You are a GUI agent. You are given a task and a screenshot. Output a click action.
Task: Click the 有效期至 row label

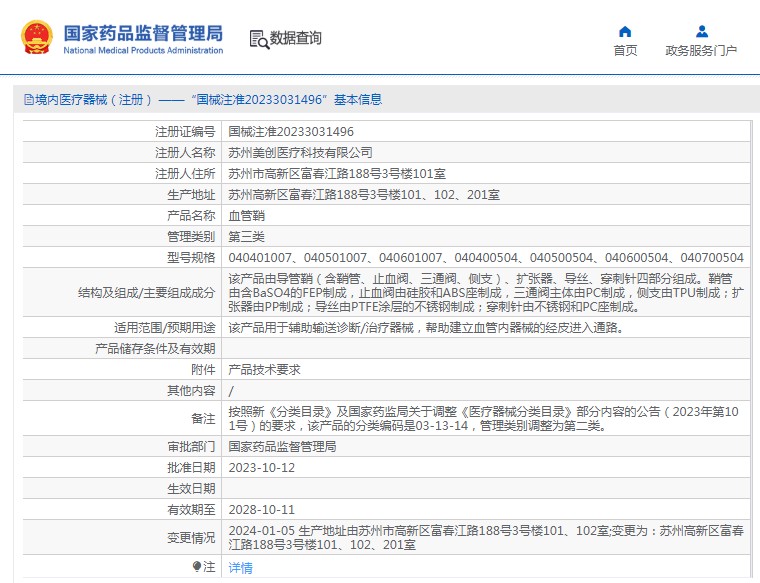tap(191, 510)
